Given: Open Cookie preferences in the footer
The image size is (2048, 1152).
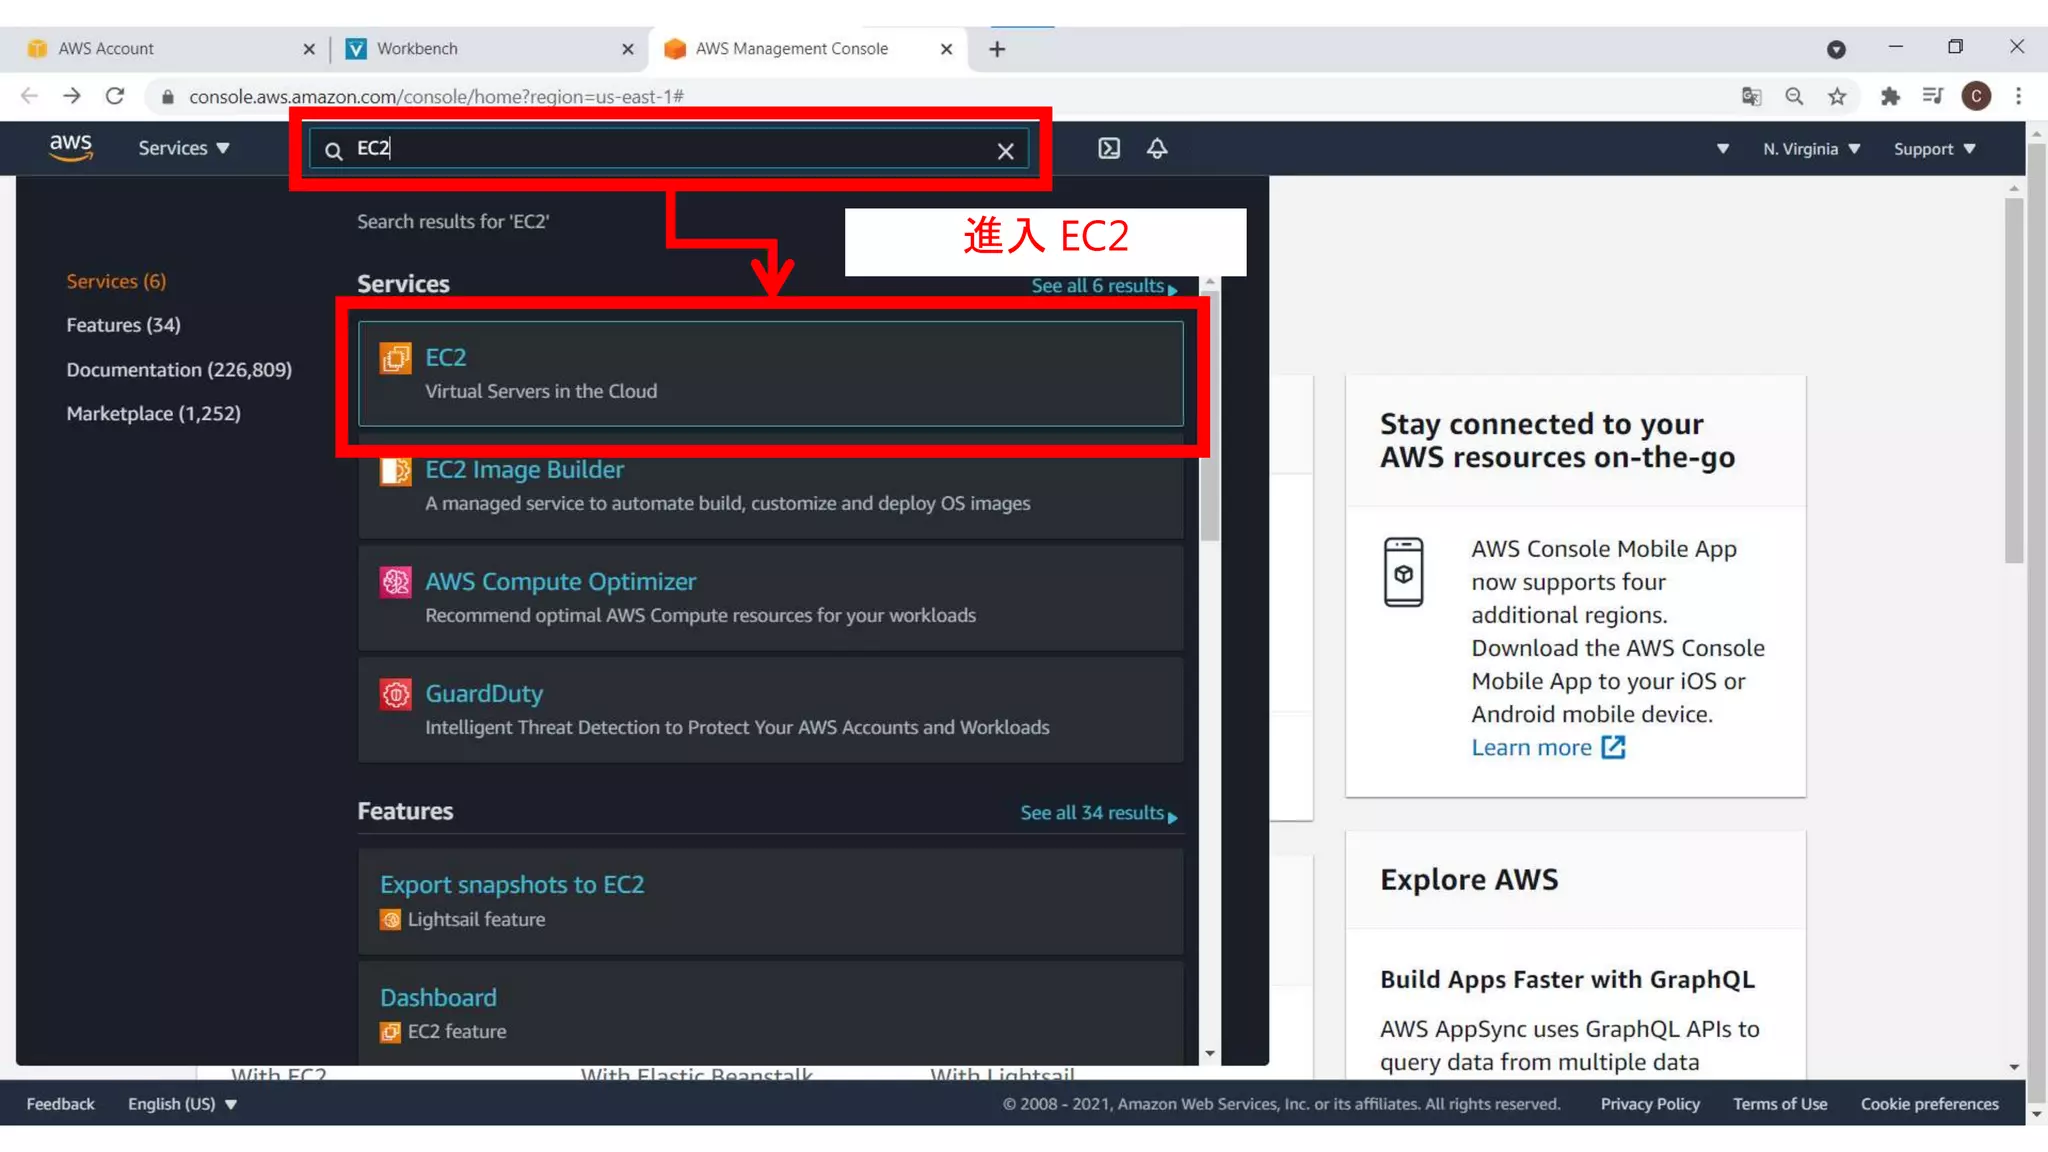Looking at the screenshot, I should coord(1929,1104).
